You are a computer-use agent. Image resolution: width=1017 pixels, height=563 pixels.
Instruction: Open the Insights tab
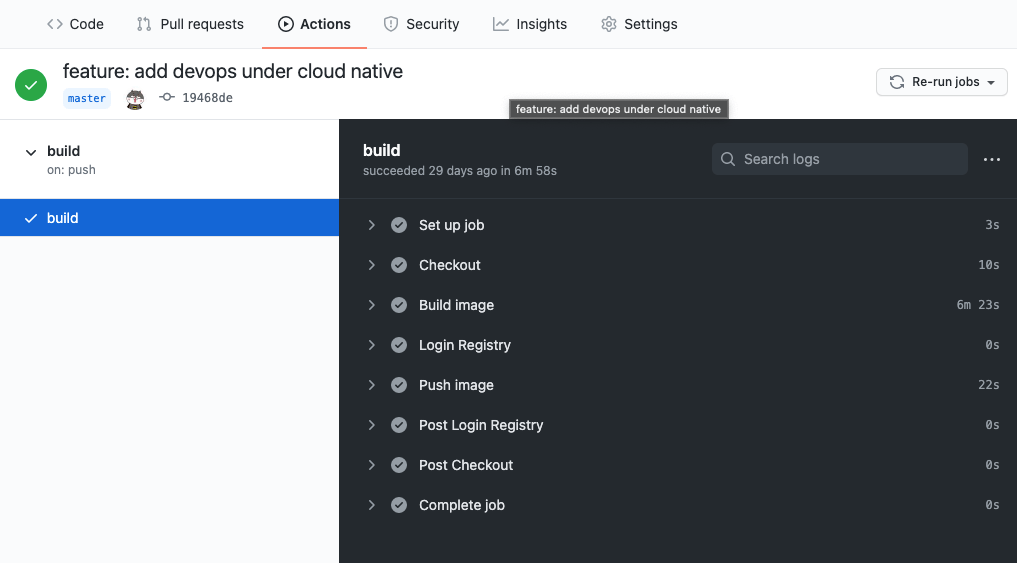(x=530, y=24)
